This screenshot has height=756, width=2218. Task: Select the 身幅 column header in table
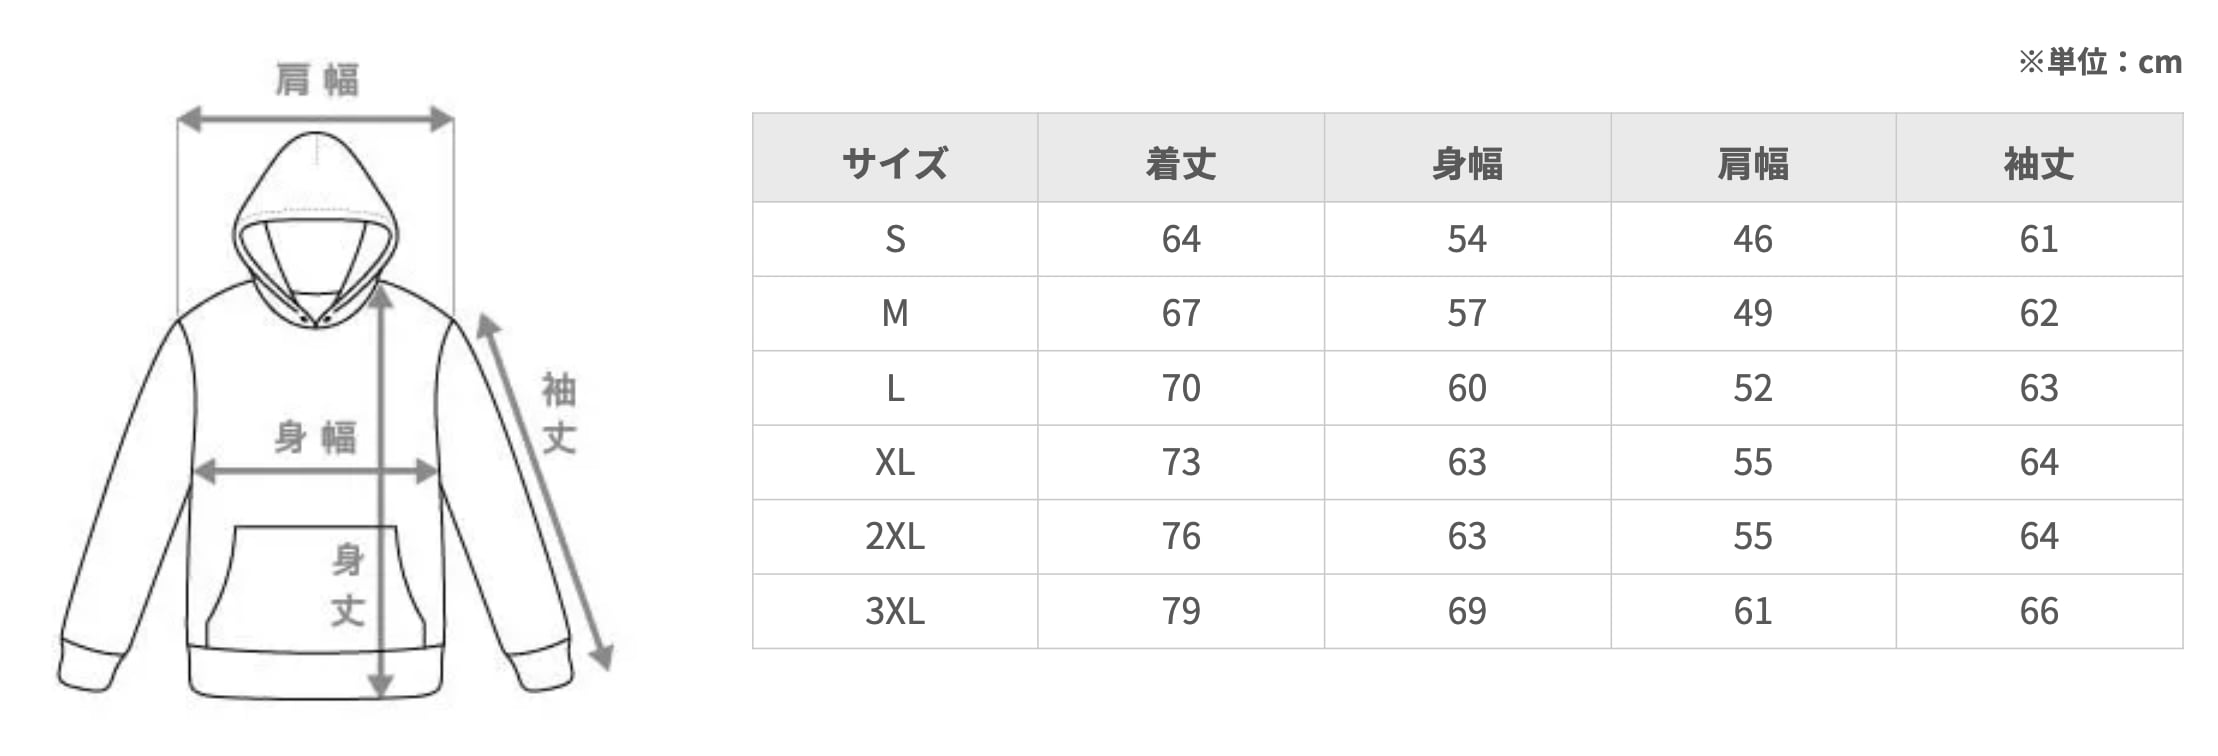coord(1467,163)
